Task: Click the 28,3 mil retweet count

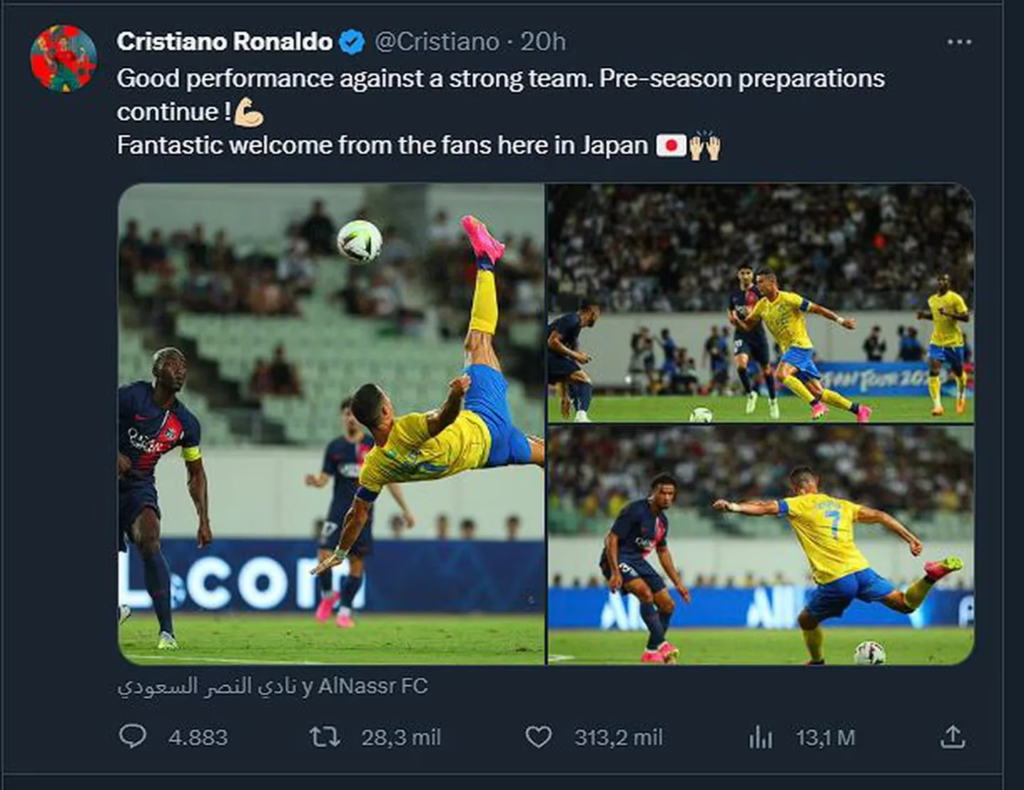Action: click(x=400, y=738)
